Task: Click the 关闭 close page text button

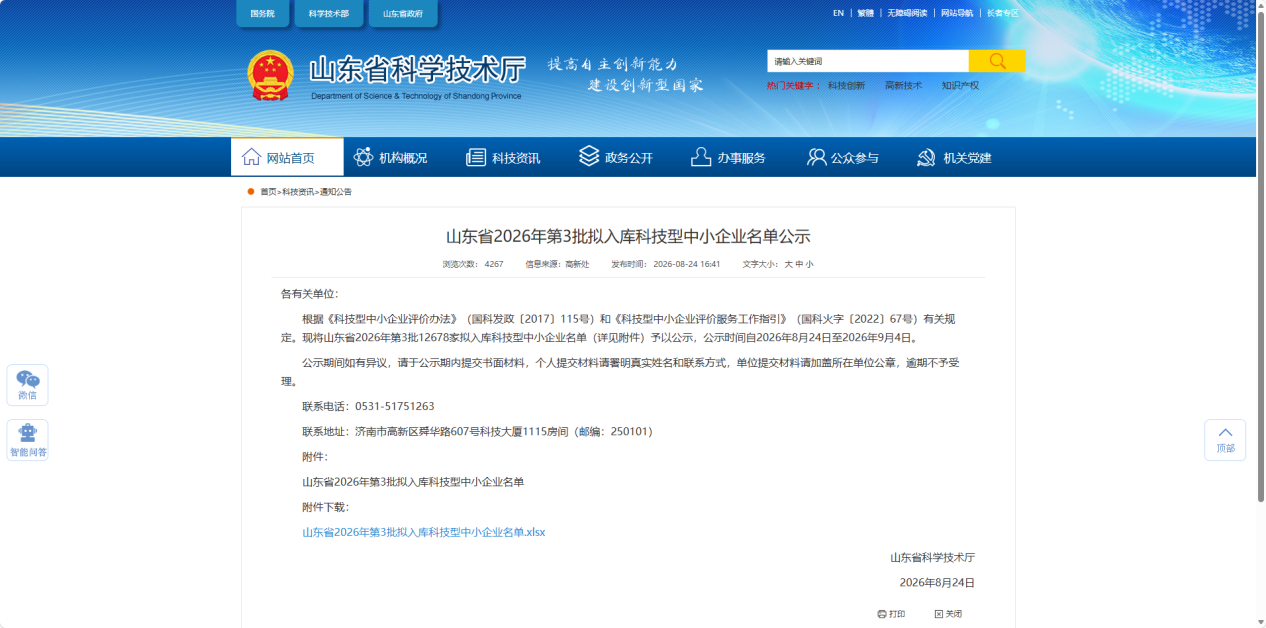Action: click(954, 614)
